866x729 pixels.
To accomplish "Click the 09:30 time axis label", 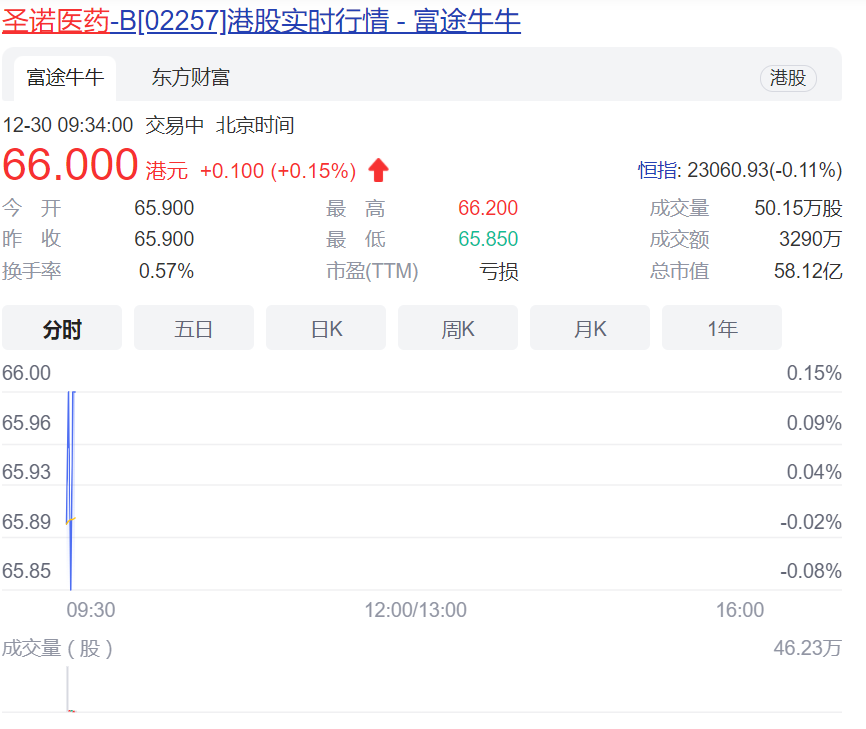I will point(91,610).
